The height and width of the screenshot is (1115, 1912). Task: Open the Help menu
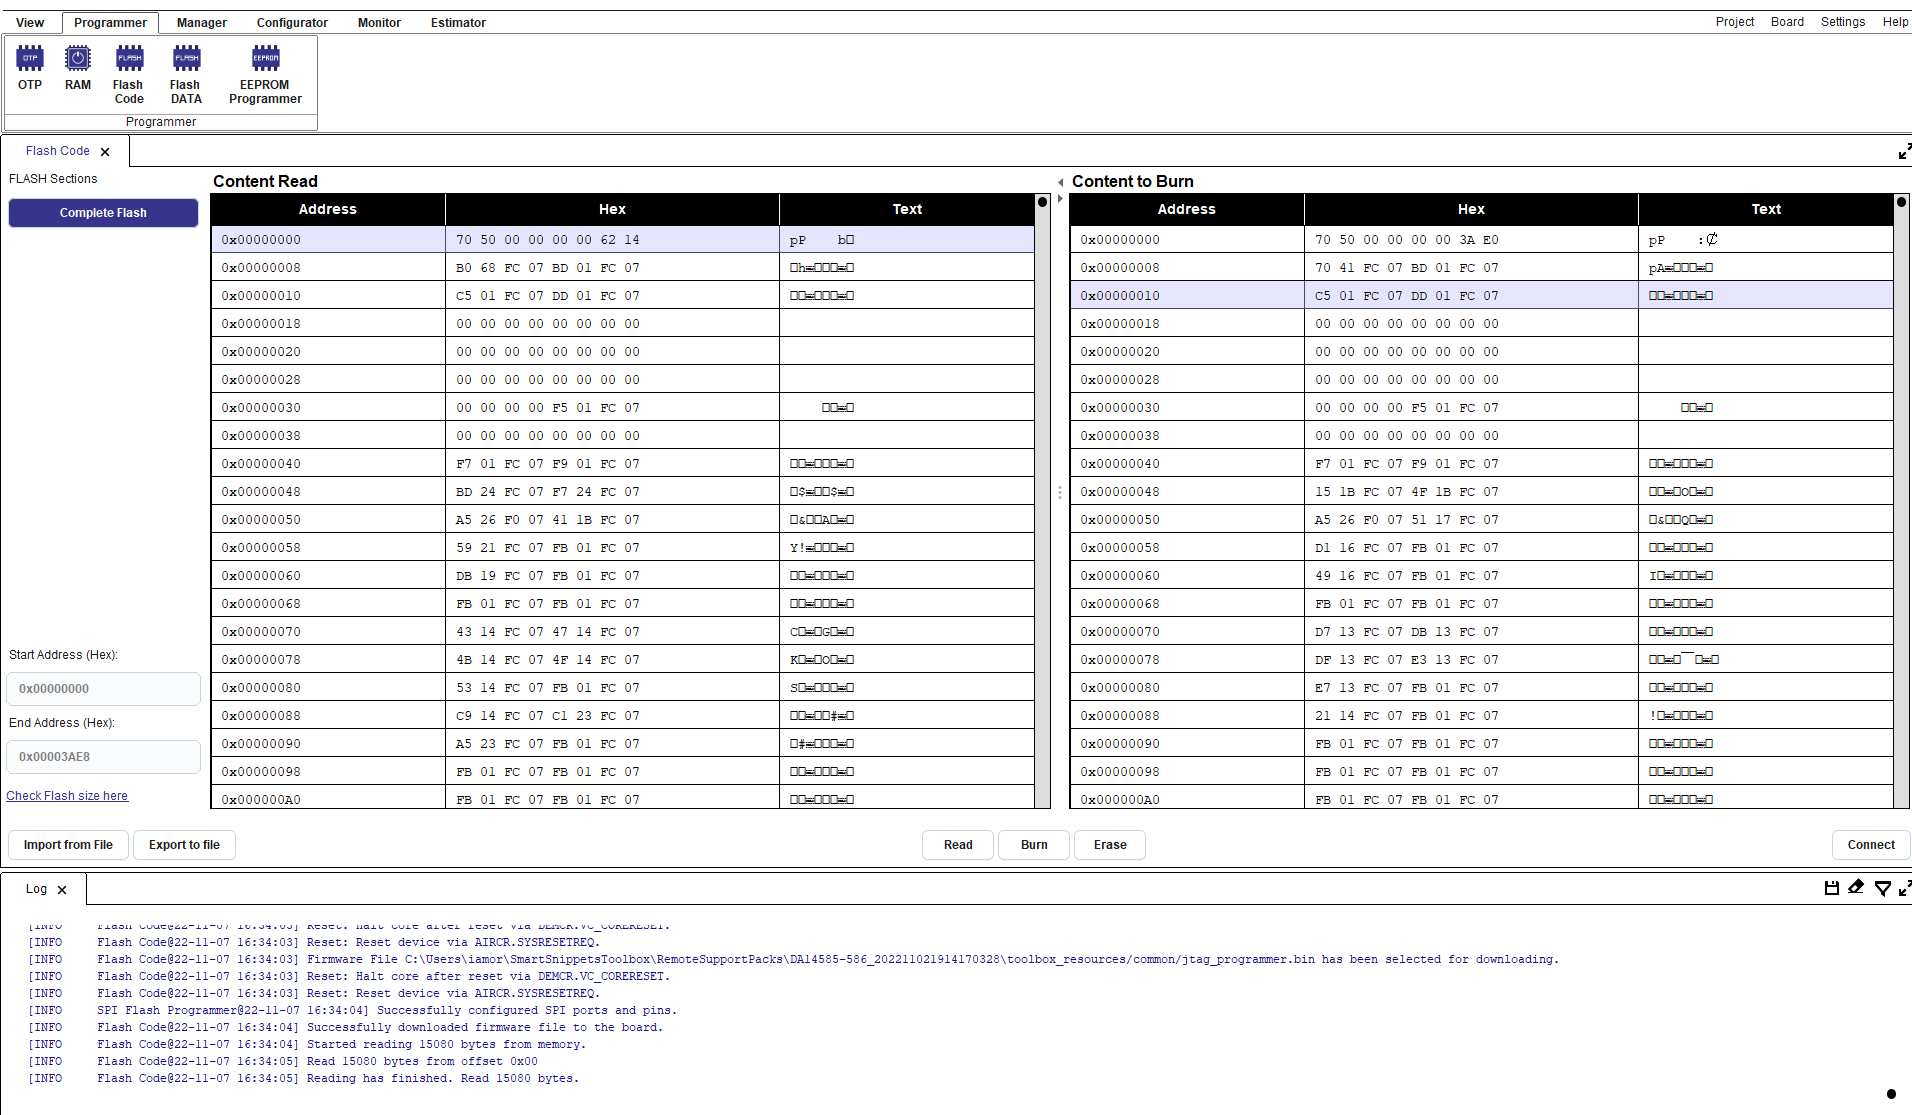[1895, 22]
